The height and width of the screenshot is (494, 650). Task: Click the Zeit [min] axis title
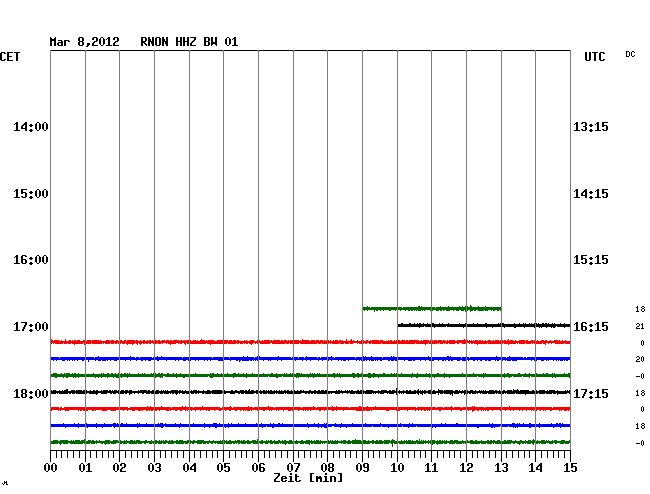308,478
